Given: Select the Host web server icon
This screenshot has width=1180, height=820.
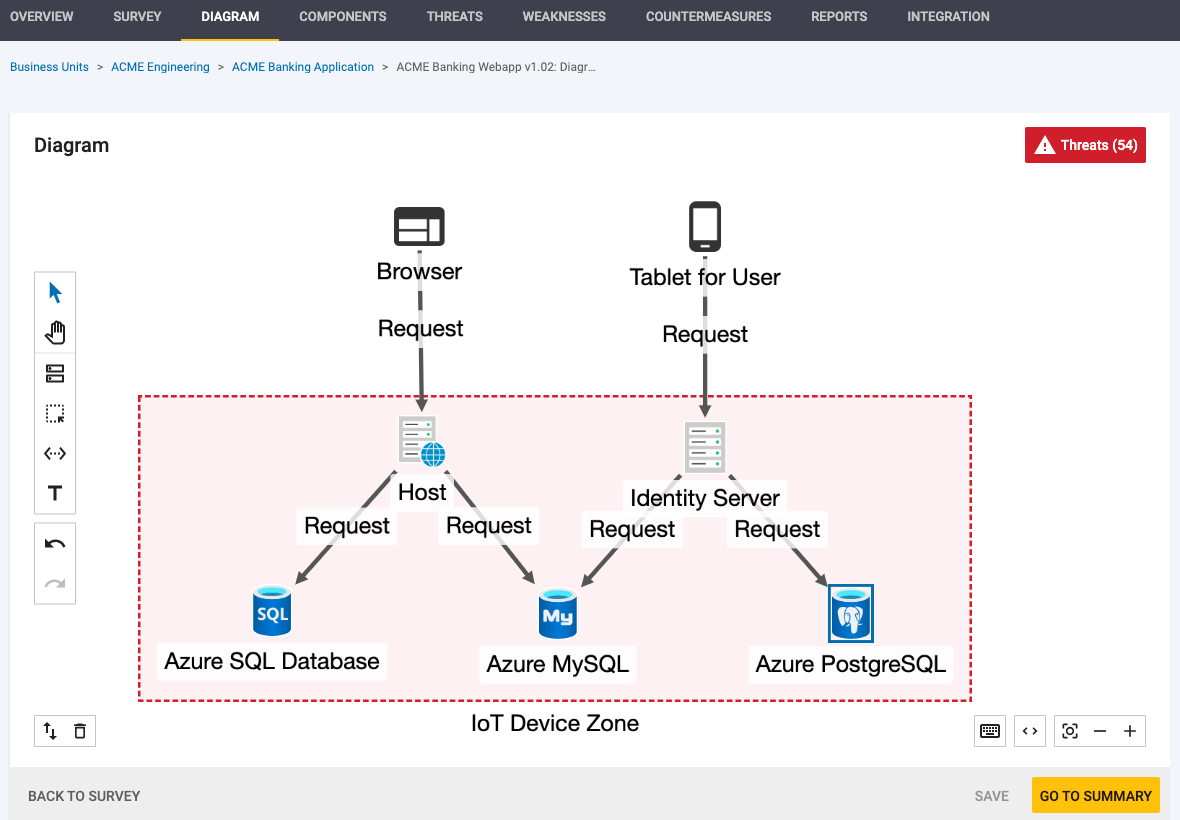Looking at the screenshot, I should 421,440.
